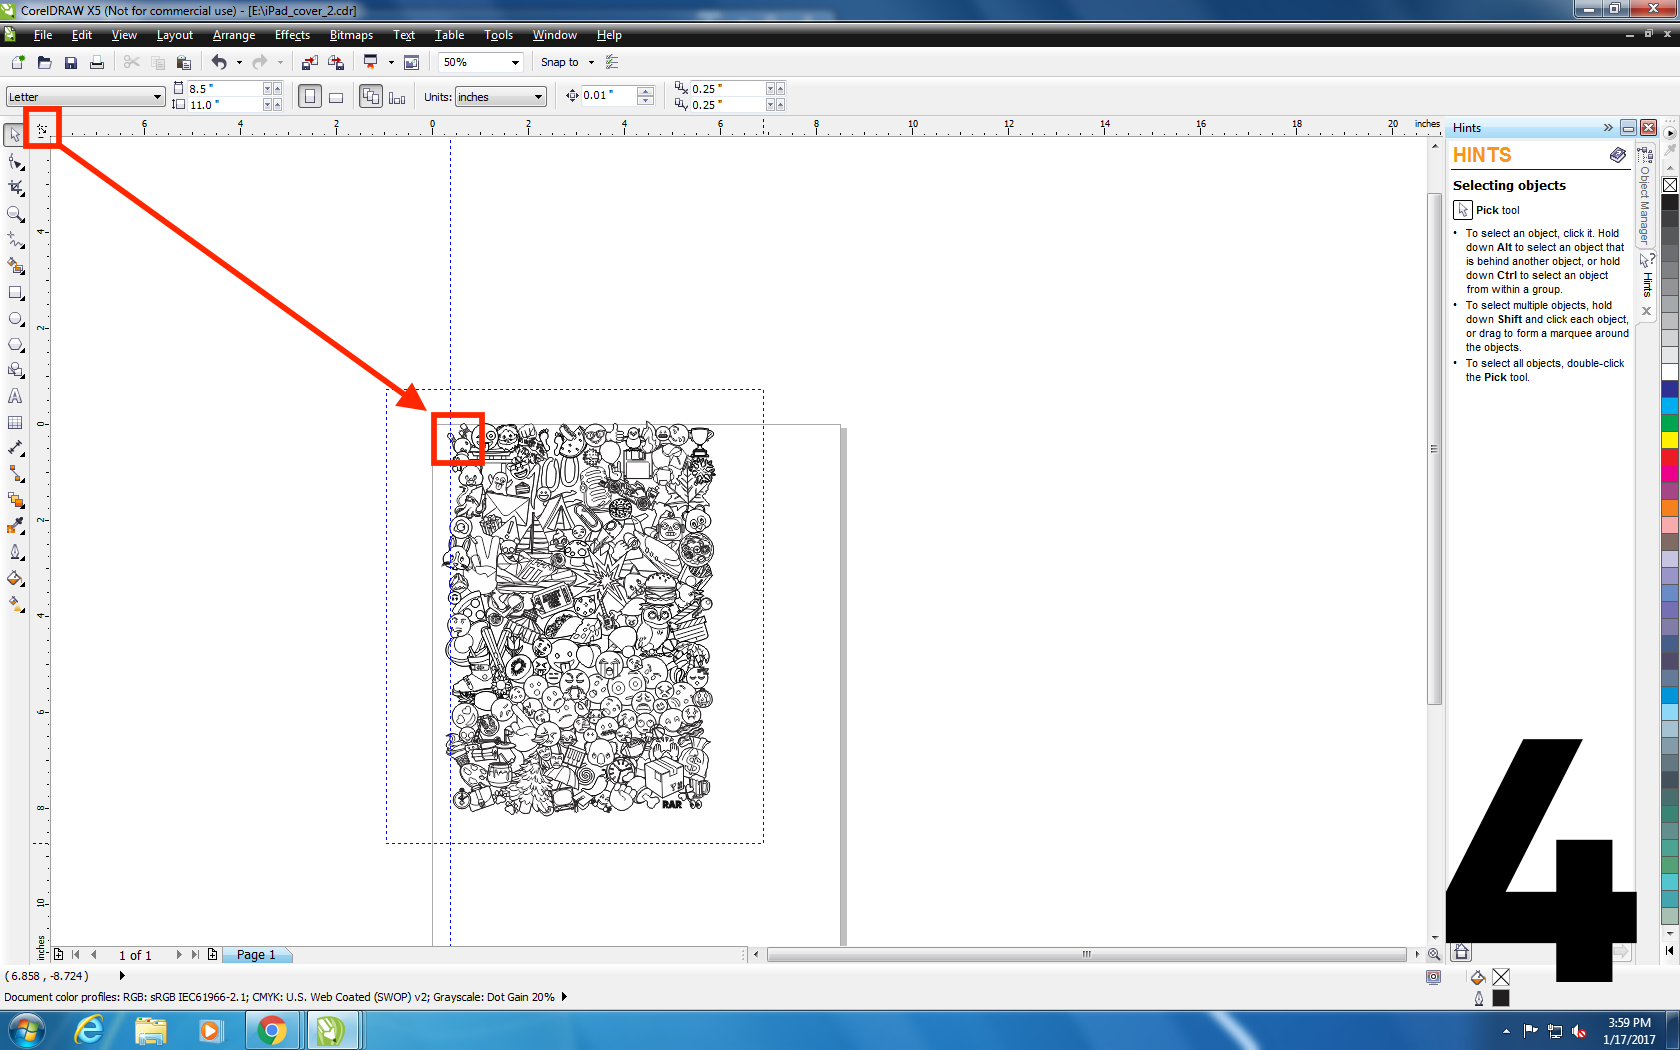
Task: Launch Google Chrome from the taskbar
Action: 272,1029
